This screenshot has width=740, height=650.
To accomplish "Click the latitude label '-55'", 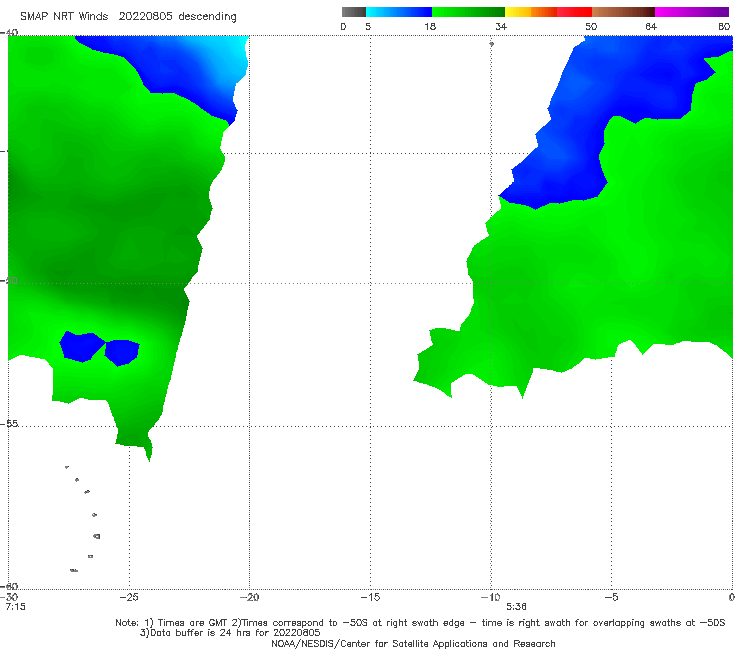I will [9, 423].
